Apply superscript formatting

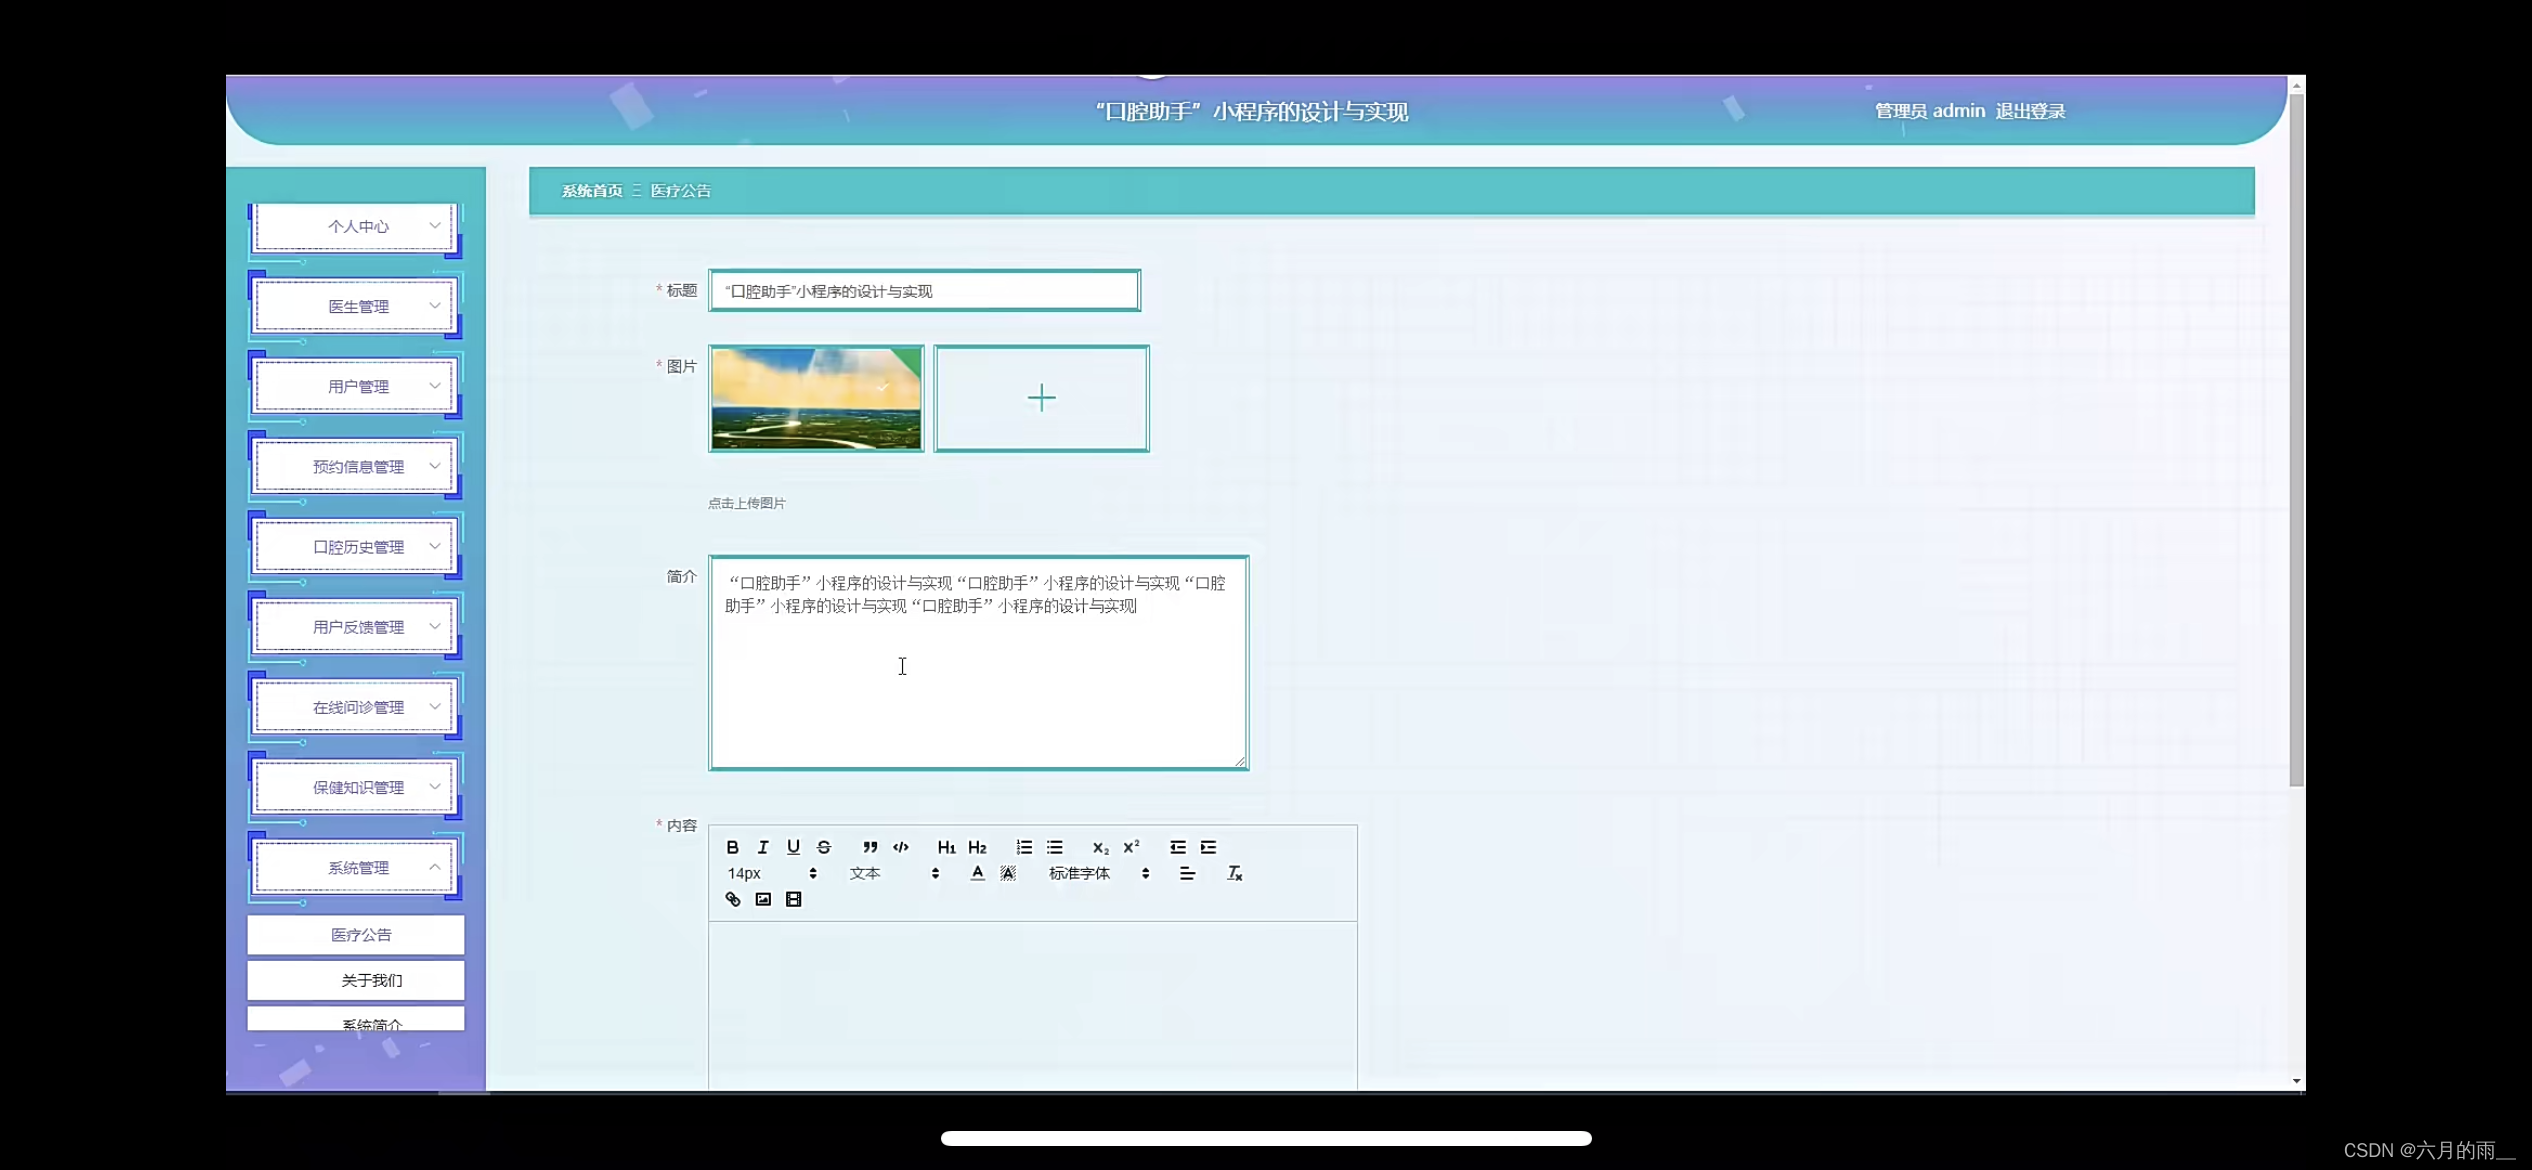tap(1131, 847)
